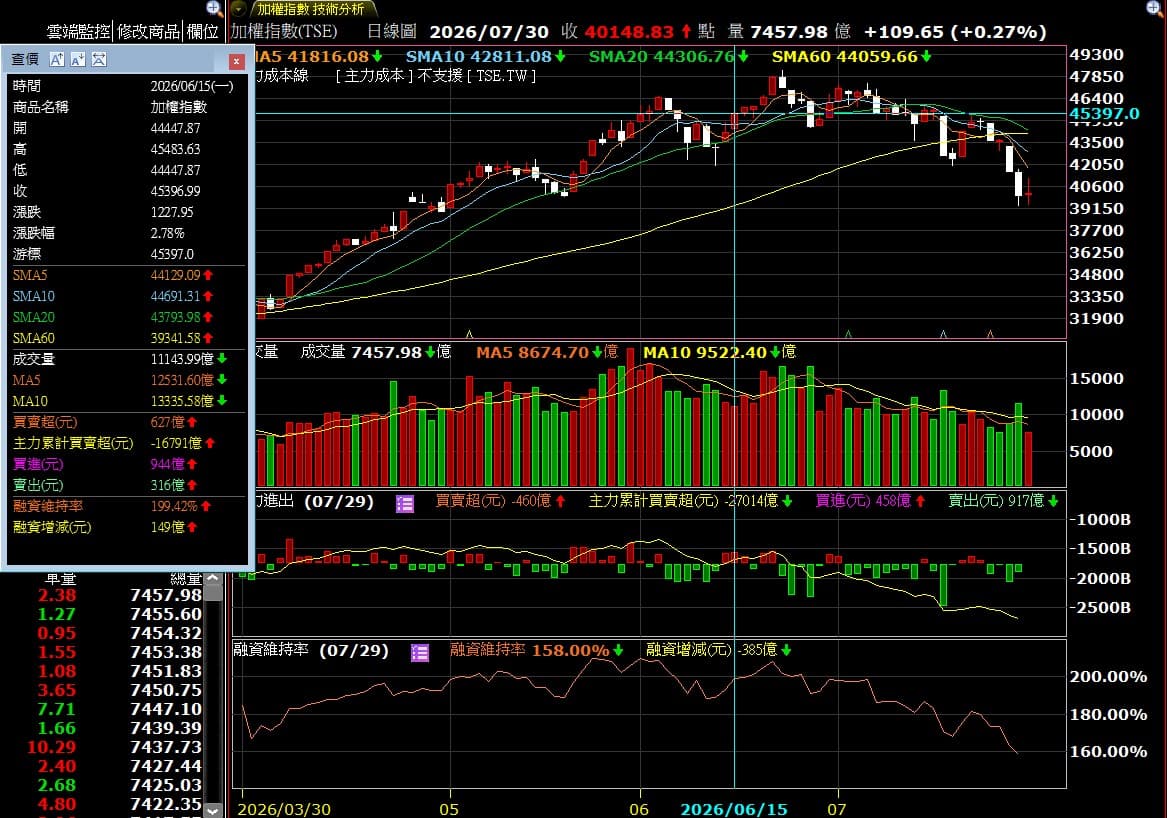Open the round dropdown button before 加權指數 tab
This screenshot has height=818, width=1167.
238,9
